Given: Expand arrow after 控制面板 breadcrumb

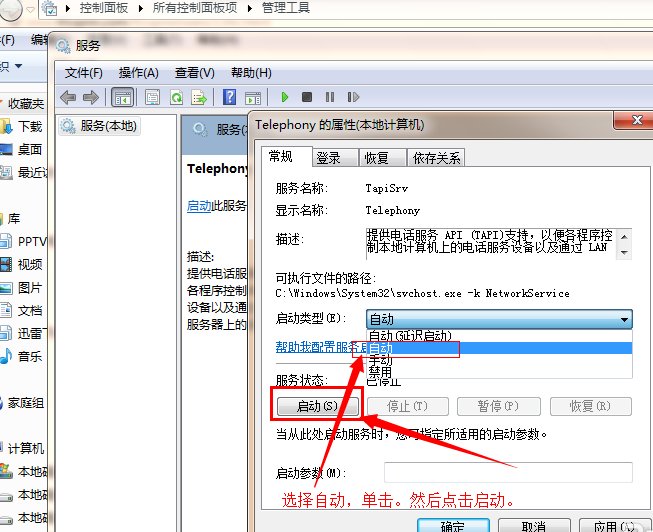Looking at the screenshot, I should click(141, 8).
